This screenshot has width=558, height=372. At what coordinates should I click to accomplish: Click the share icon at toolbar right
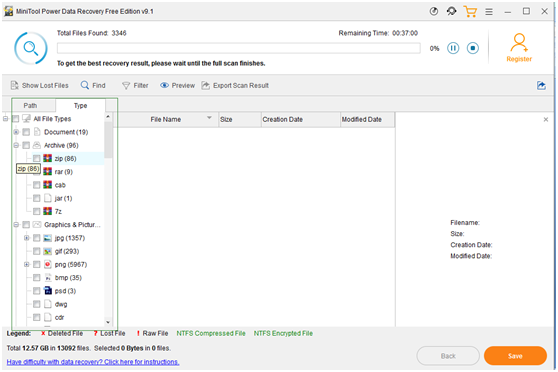[541, 85]
